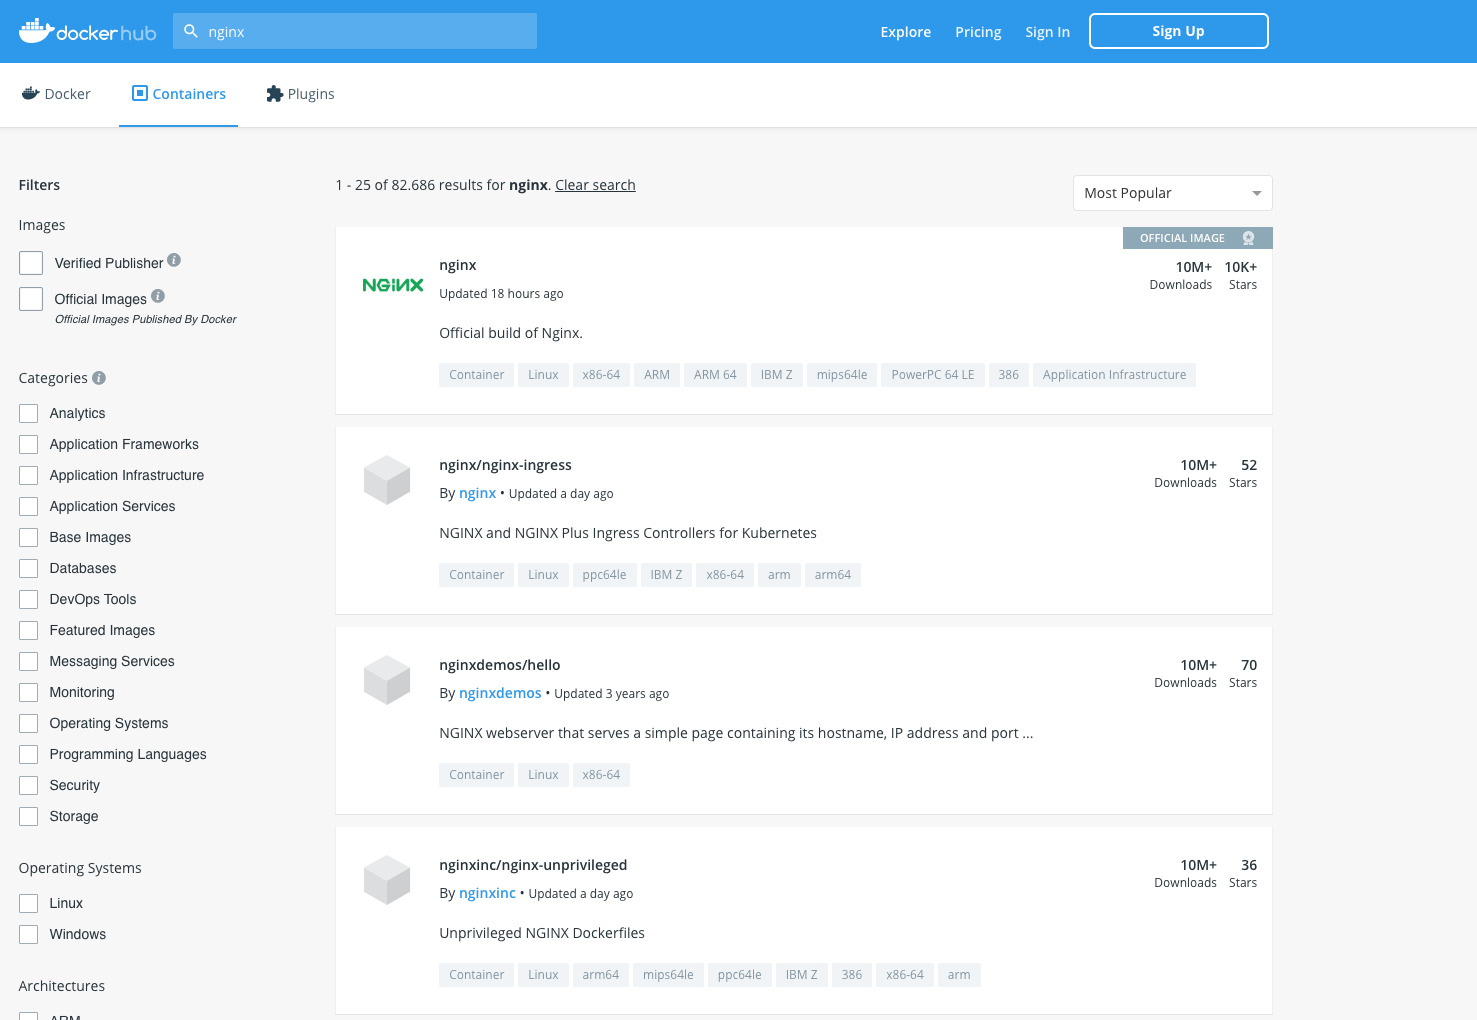Screen dimensions: 1477x1020
Task: Open the Explore menu item
Action: [x=905, y=31]
